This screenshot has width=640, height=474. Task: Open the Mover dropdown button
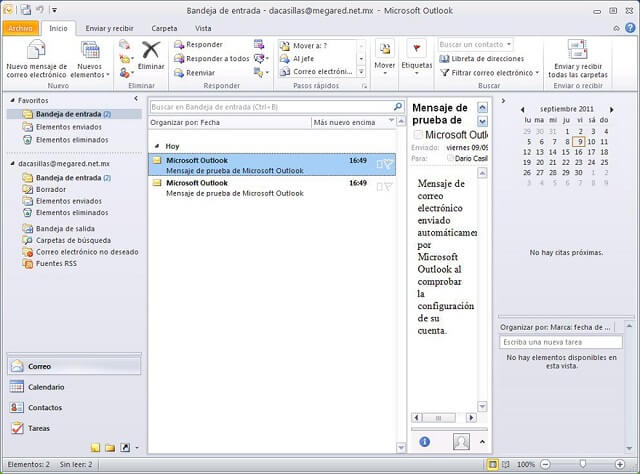384,58
